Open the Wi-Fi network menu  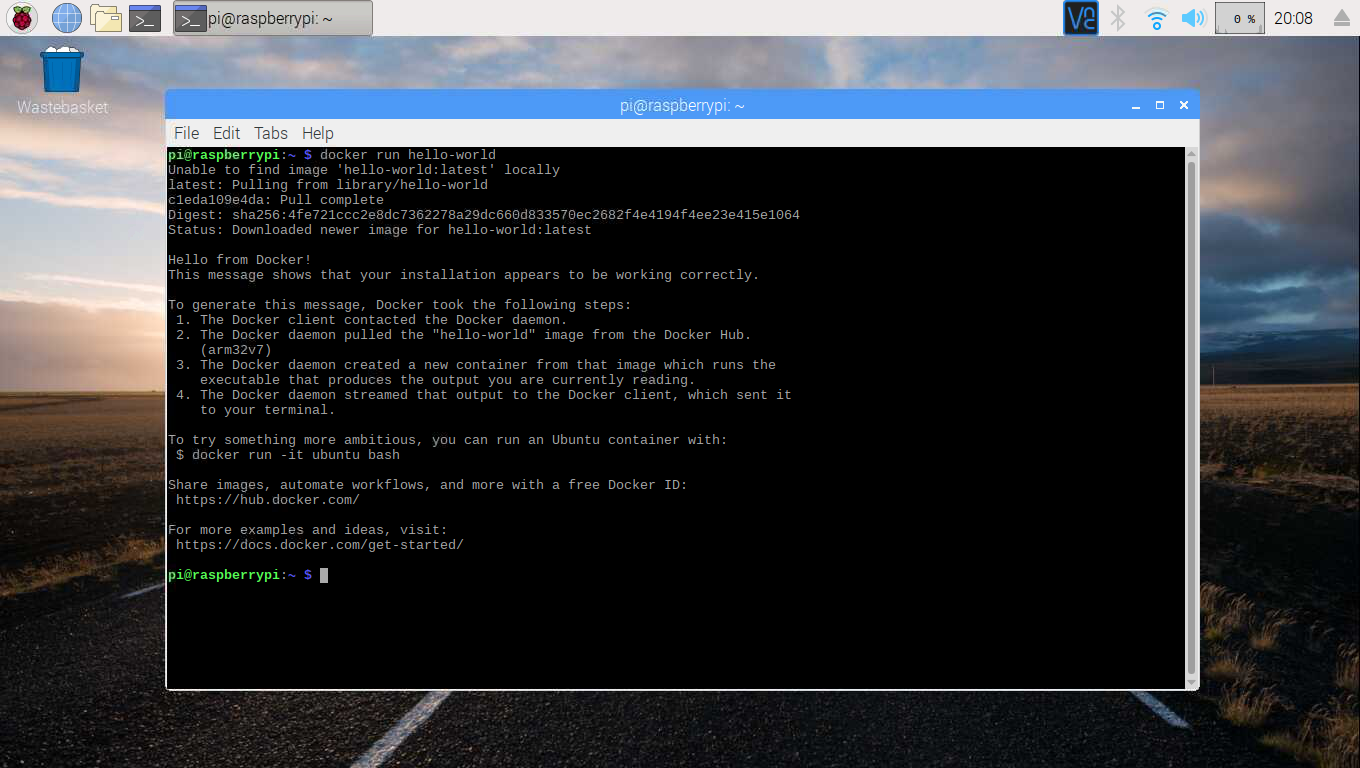coord(1157,18)
